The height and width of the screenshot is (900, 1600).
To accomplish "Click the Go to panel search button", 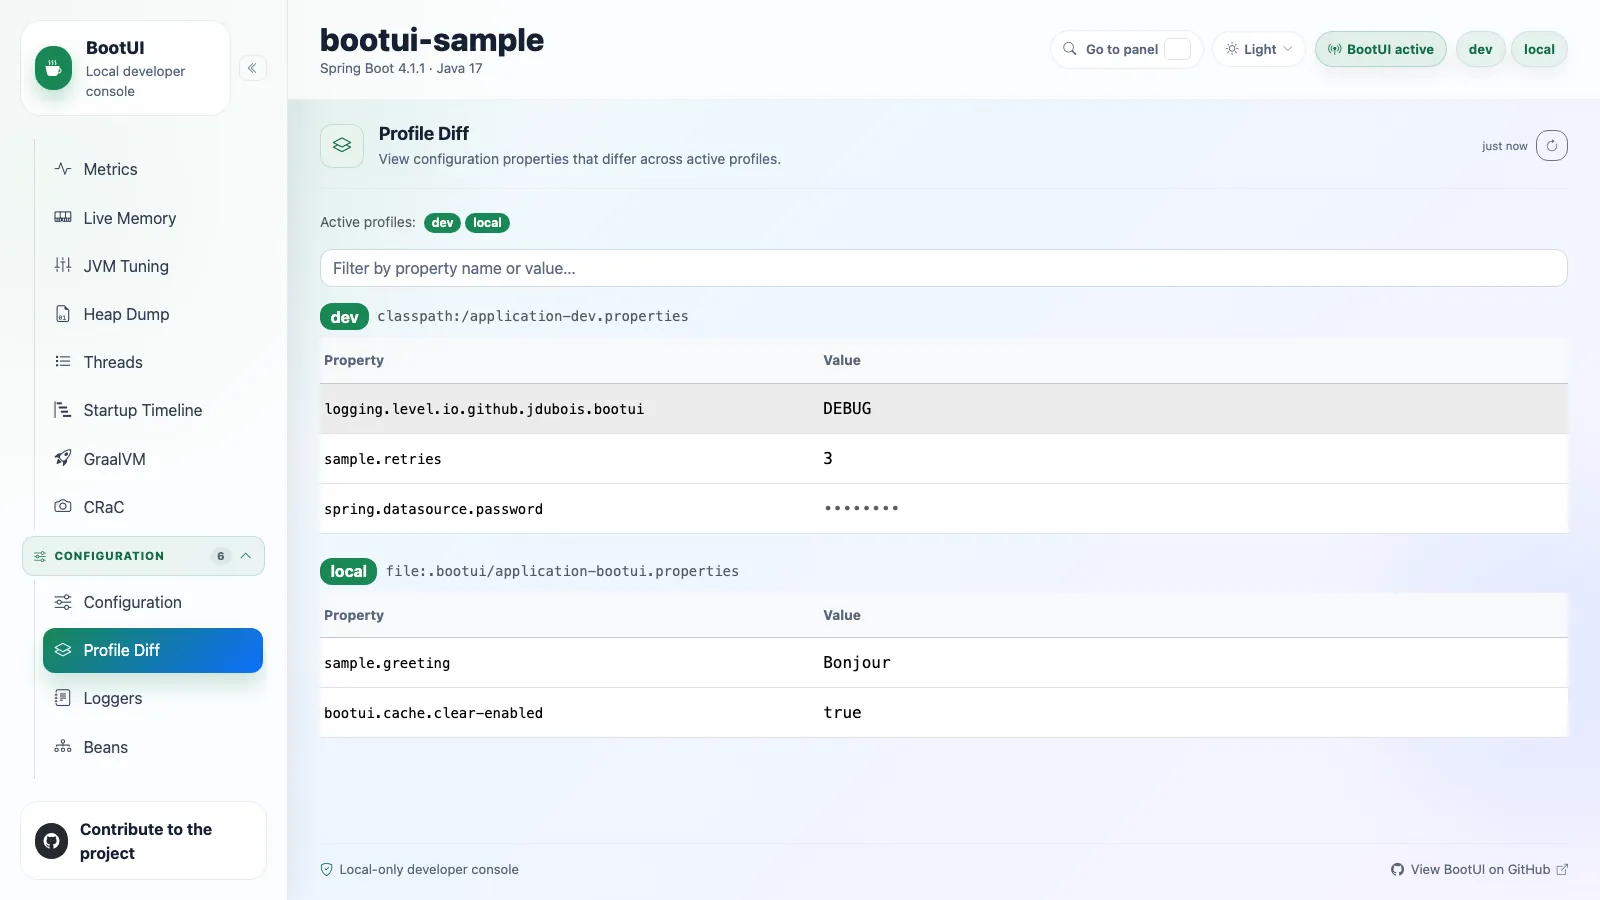I will coord(1127,49).
